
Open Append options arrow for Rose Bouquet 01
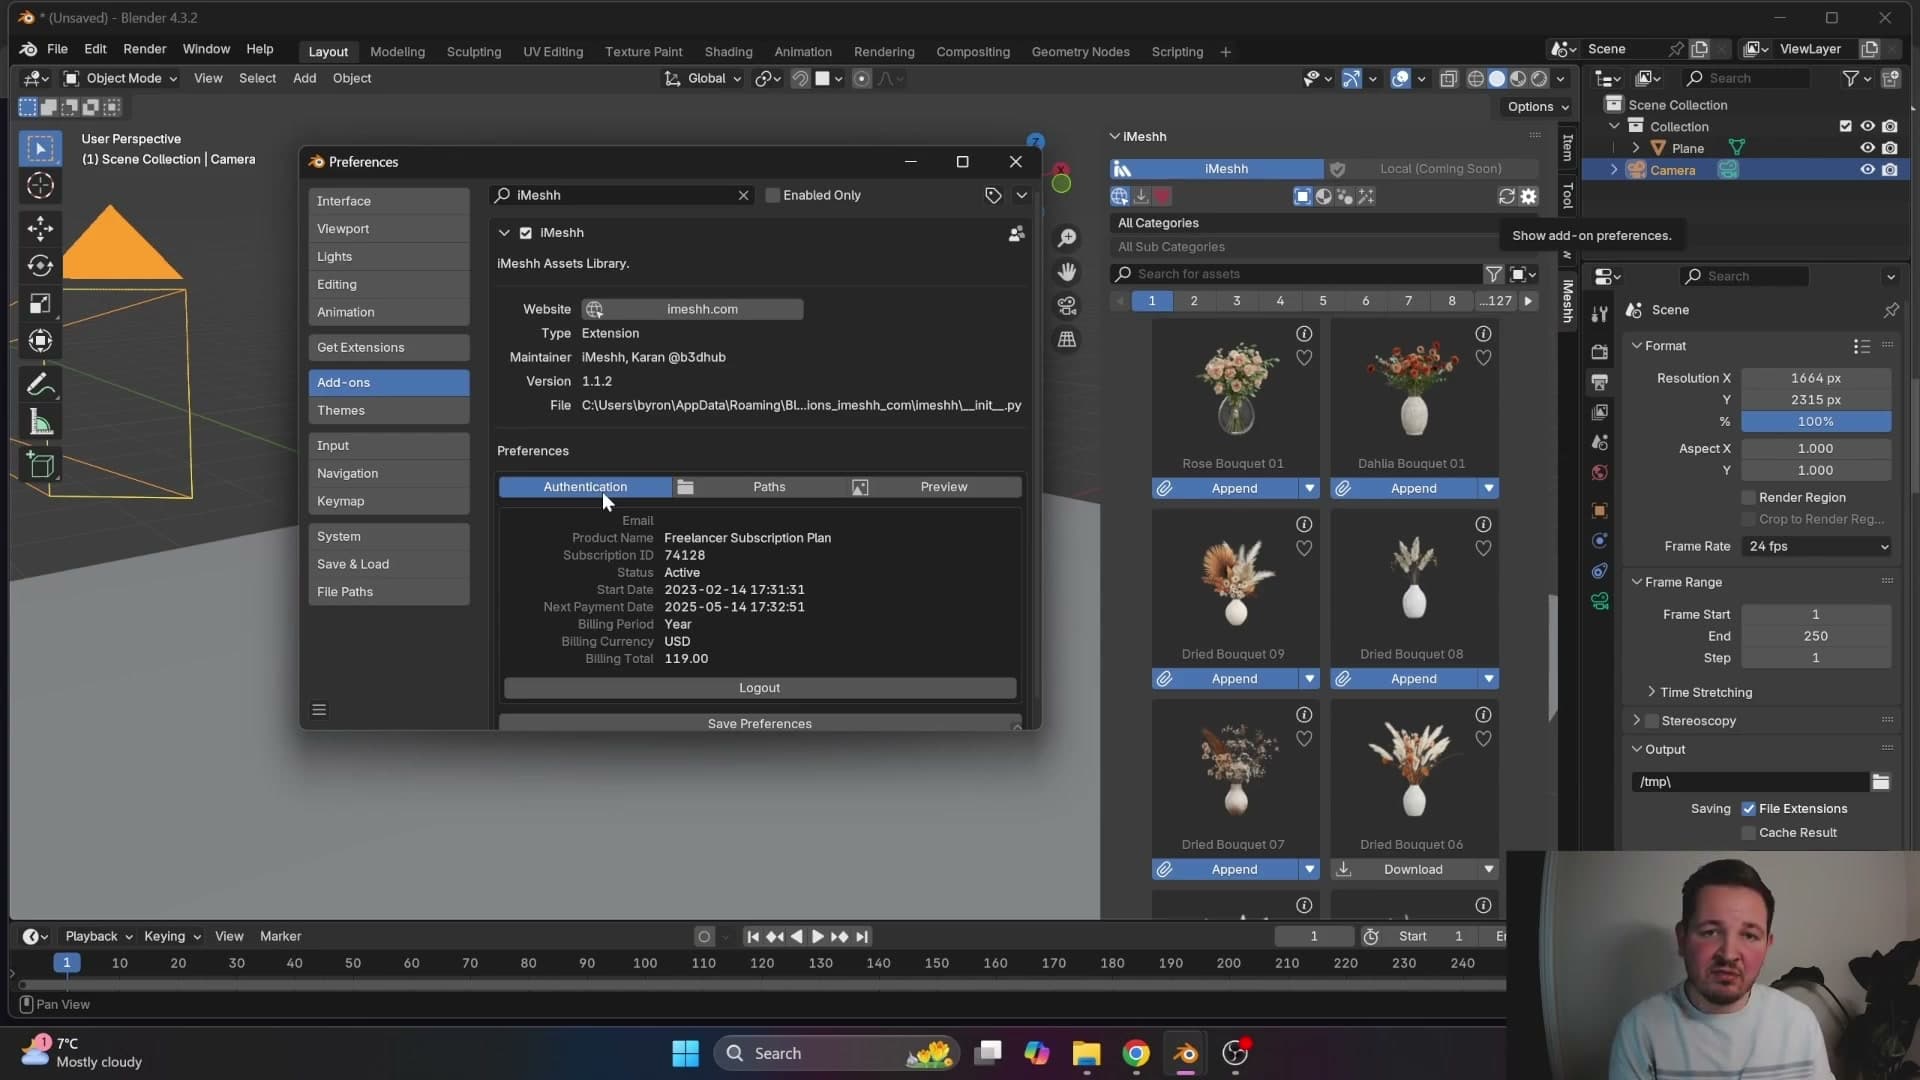[x=1309, y=489]
